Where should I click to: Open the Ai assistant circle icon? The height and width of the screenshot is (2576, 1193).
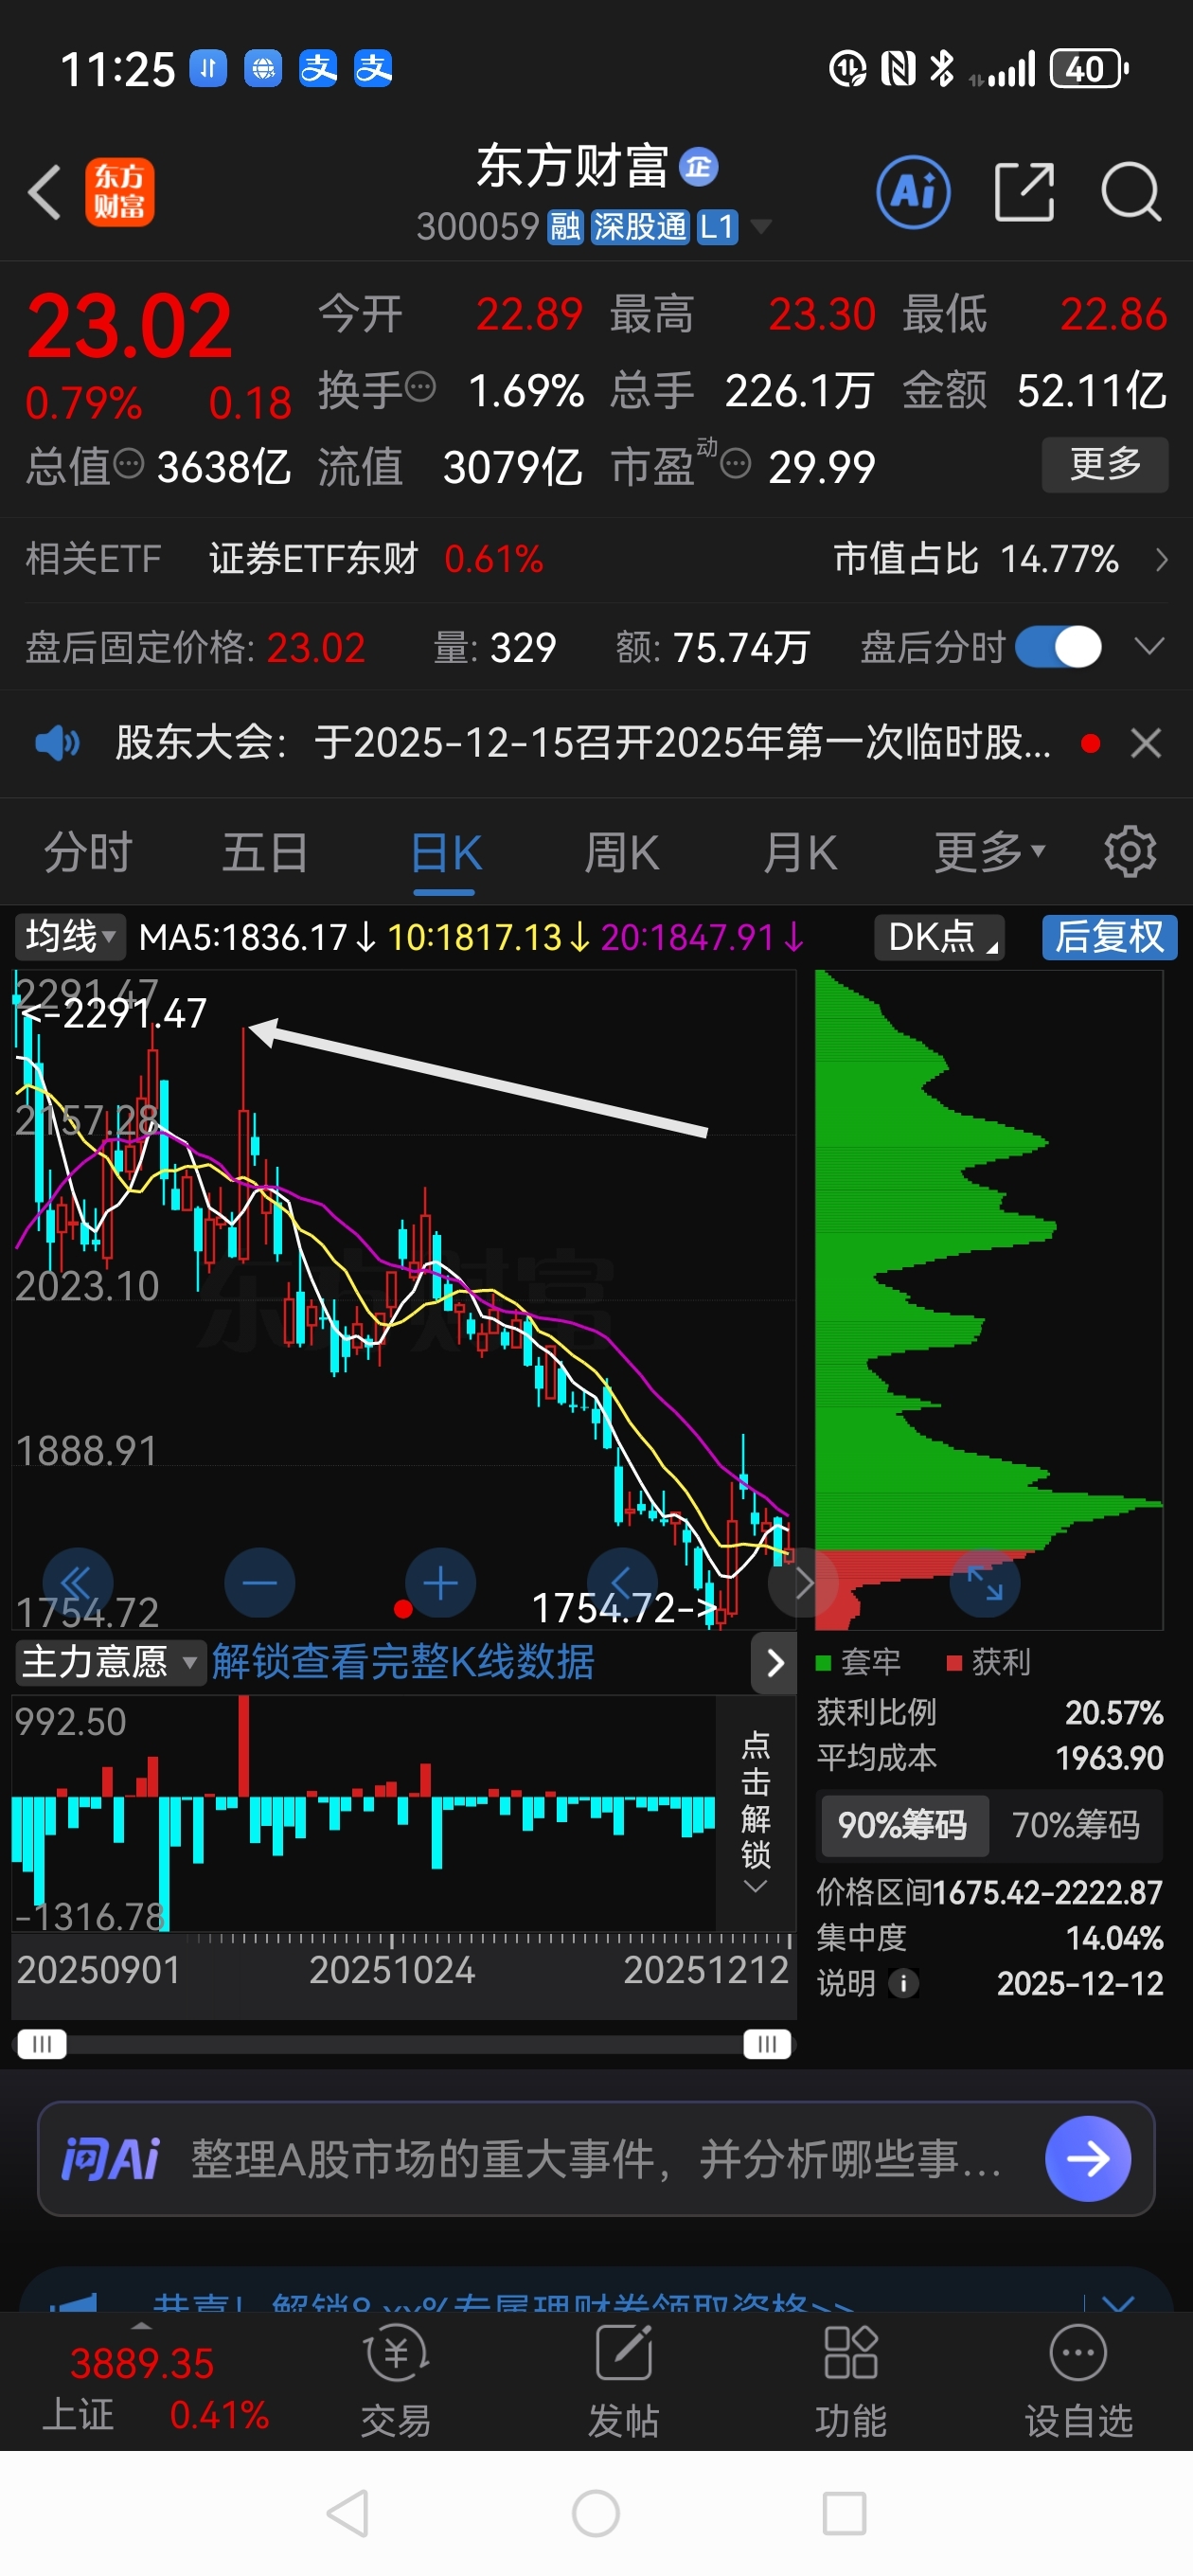913,192
